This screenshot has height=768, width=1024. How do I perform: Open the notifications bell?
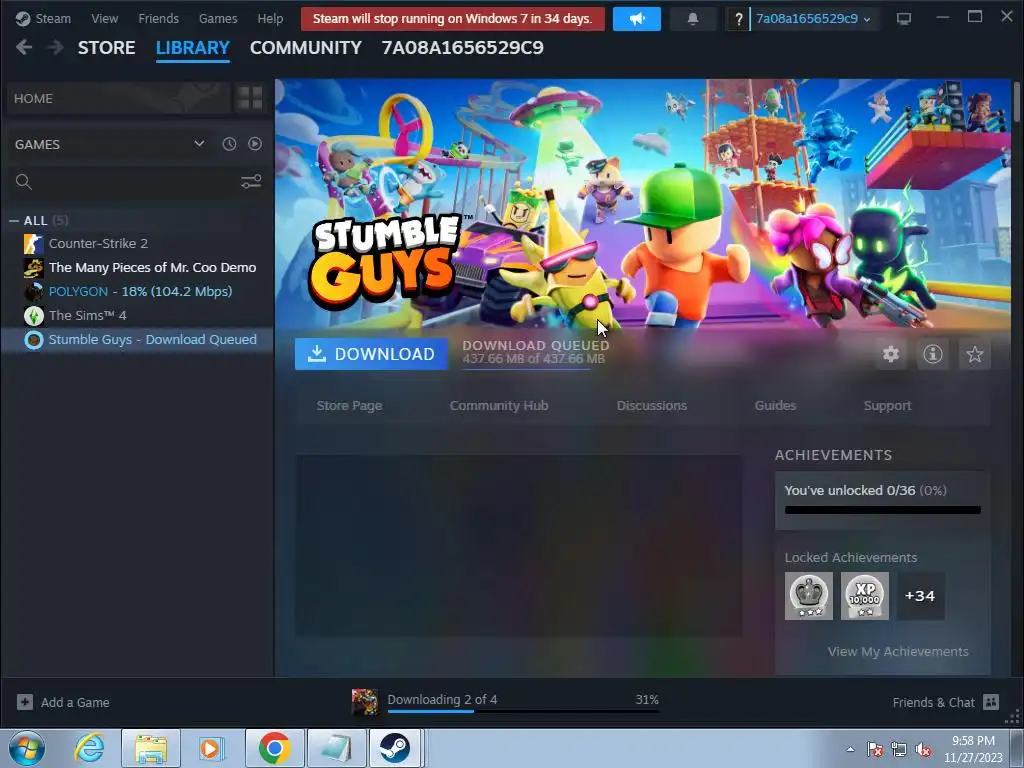[x=693, y=19]
